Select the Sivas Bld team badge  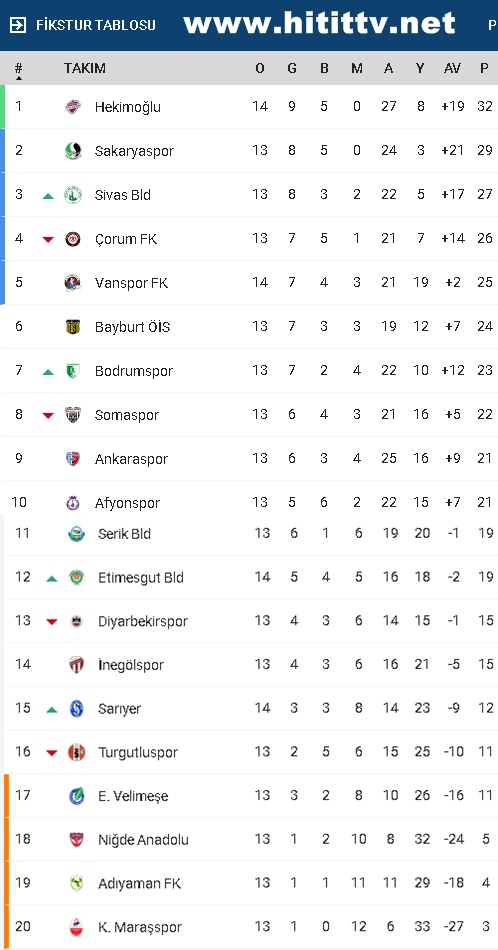pyautogui.click(x=73, y=195)
